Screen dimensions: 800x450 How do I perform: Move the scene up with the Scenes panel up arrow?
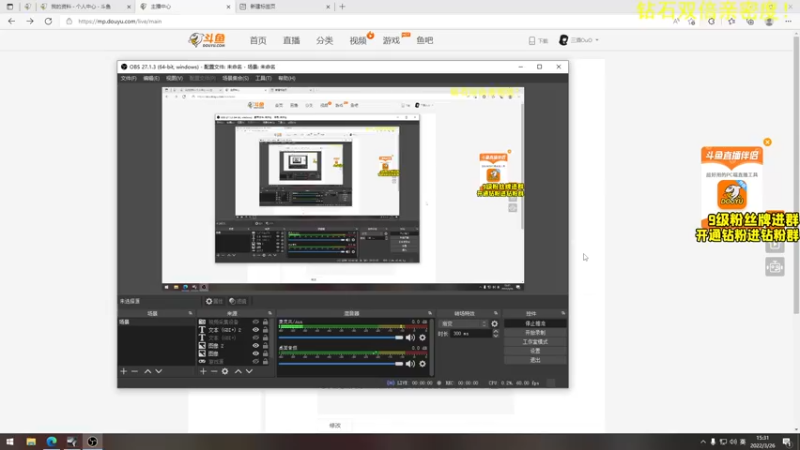click(x=147, y=371)
